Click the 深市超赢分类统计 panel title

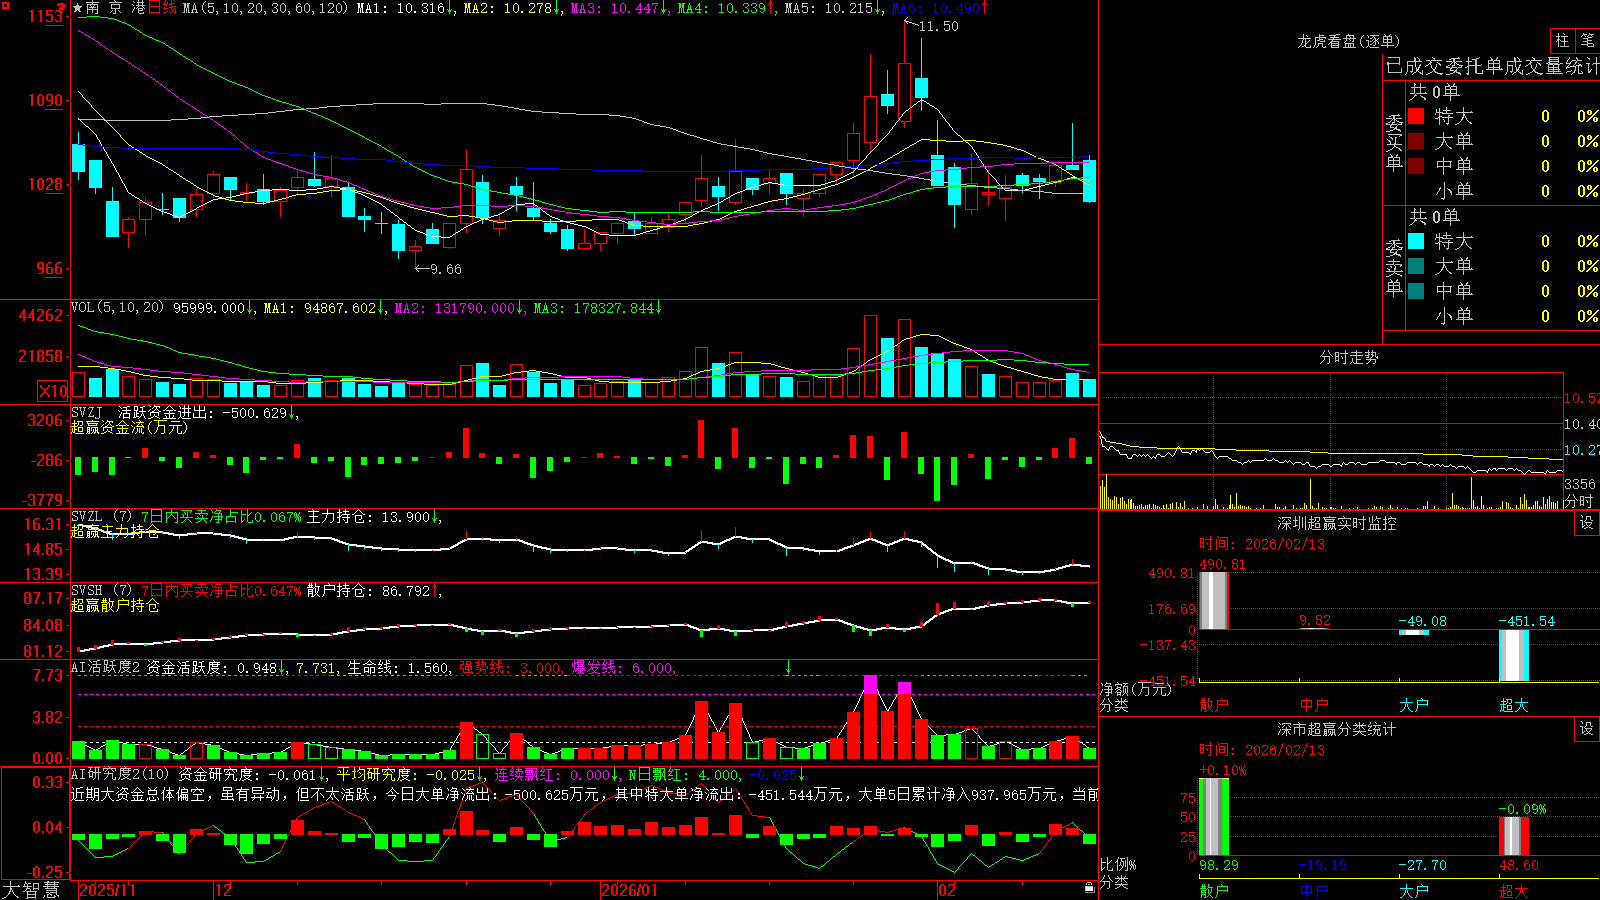coord(1336,729)
